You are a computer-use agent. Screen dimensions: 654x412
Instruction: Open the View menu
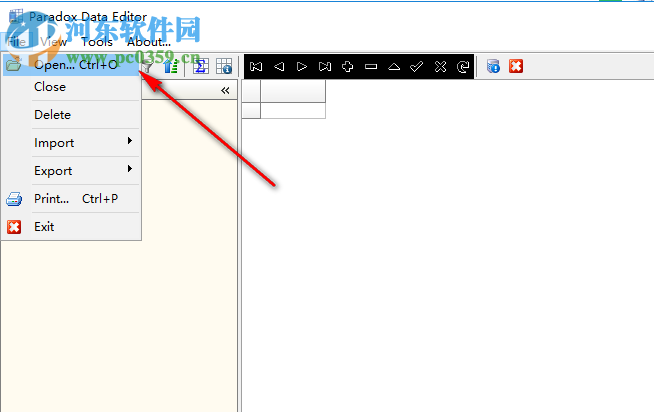pos(53,42)
